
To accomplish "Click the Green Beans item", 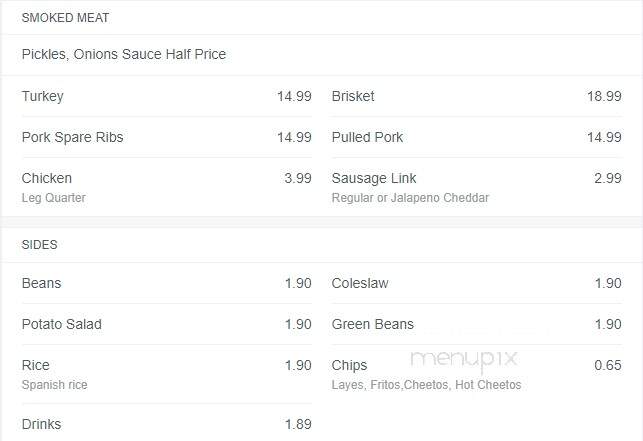I will click(477, 324).
